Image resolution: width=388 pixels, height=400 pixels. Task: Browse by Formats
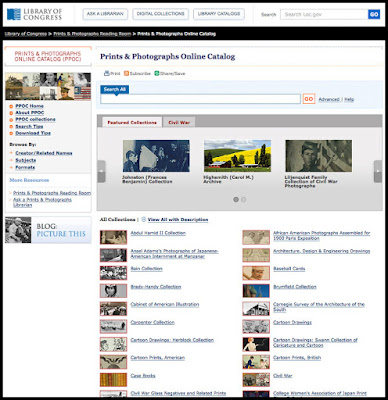(x=25, y=167)
